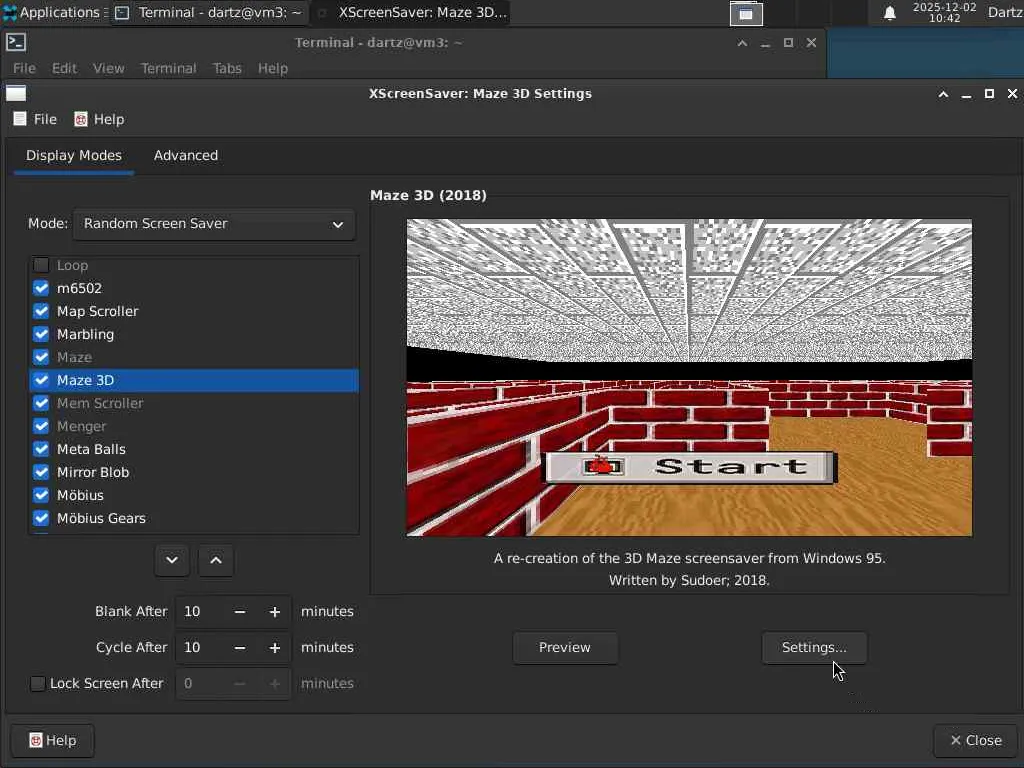Screen dimensions: 1024x768
Task: Switch to XScreenSaver task in the panel
Action: click(x=411, y=12)
